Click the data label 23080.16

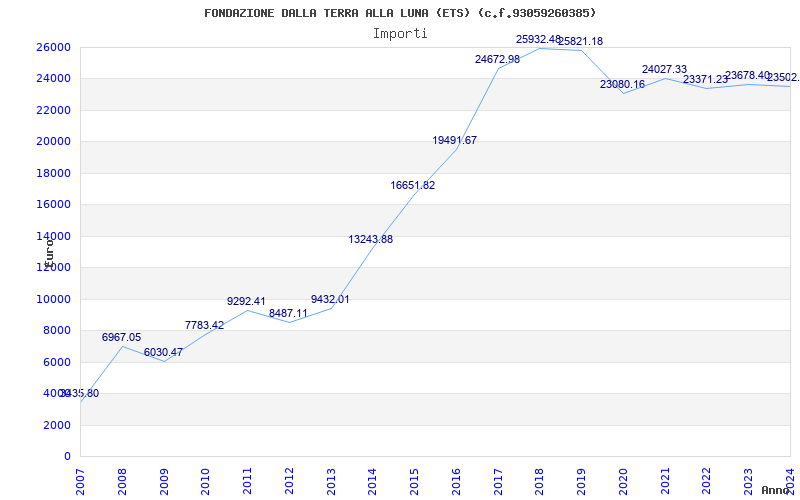[622, 85]
